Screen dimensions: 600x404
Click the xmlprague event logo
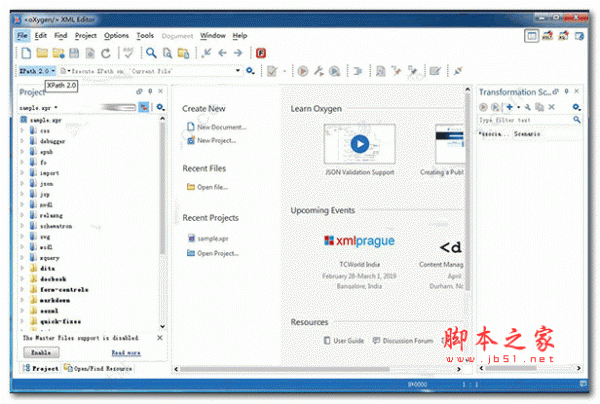360,241
